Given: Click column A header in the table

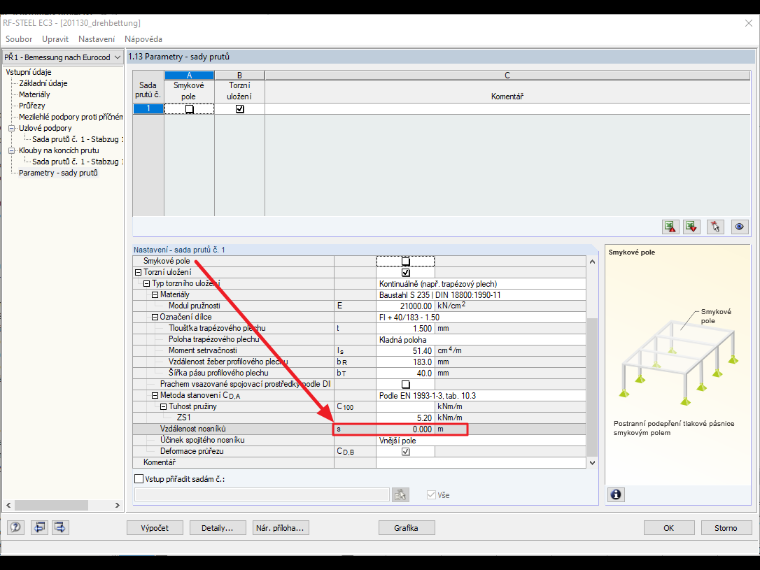Looking at the screenshot, I should point(190,75).
